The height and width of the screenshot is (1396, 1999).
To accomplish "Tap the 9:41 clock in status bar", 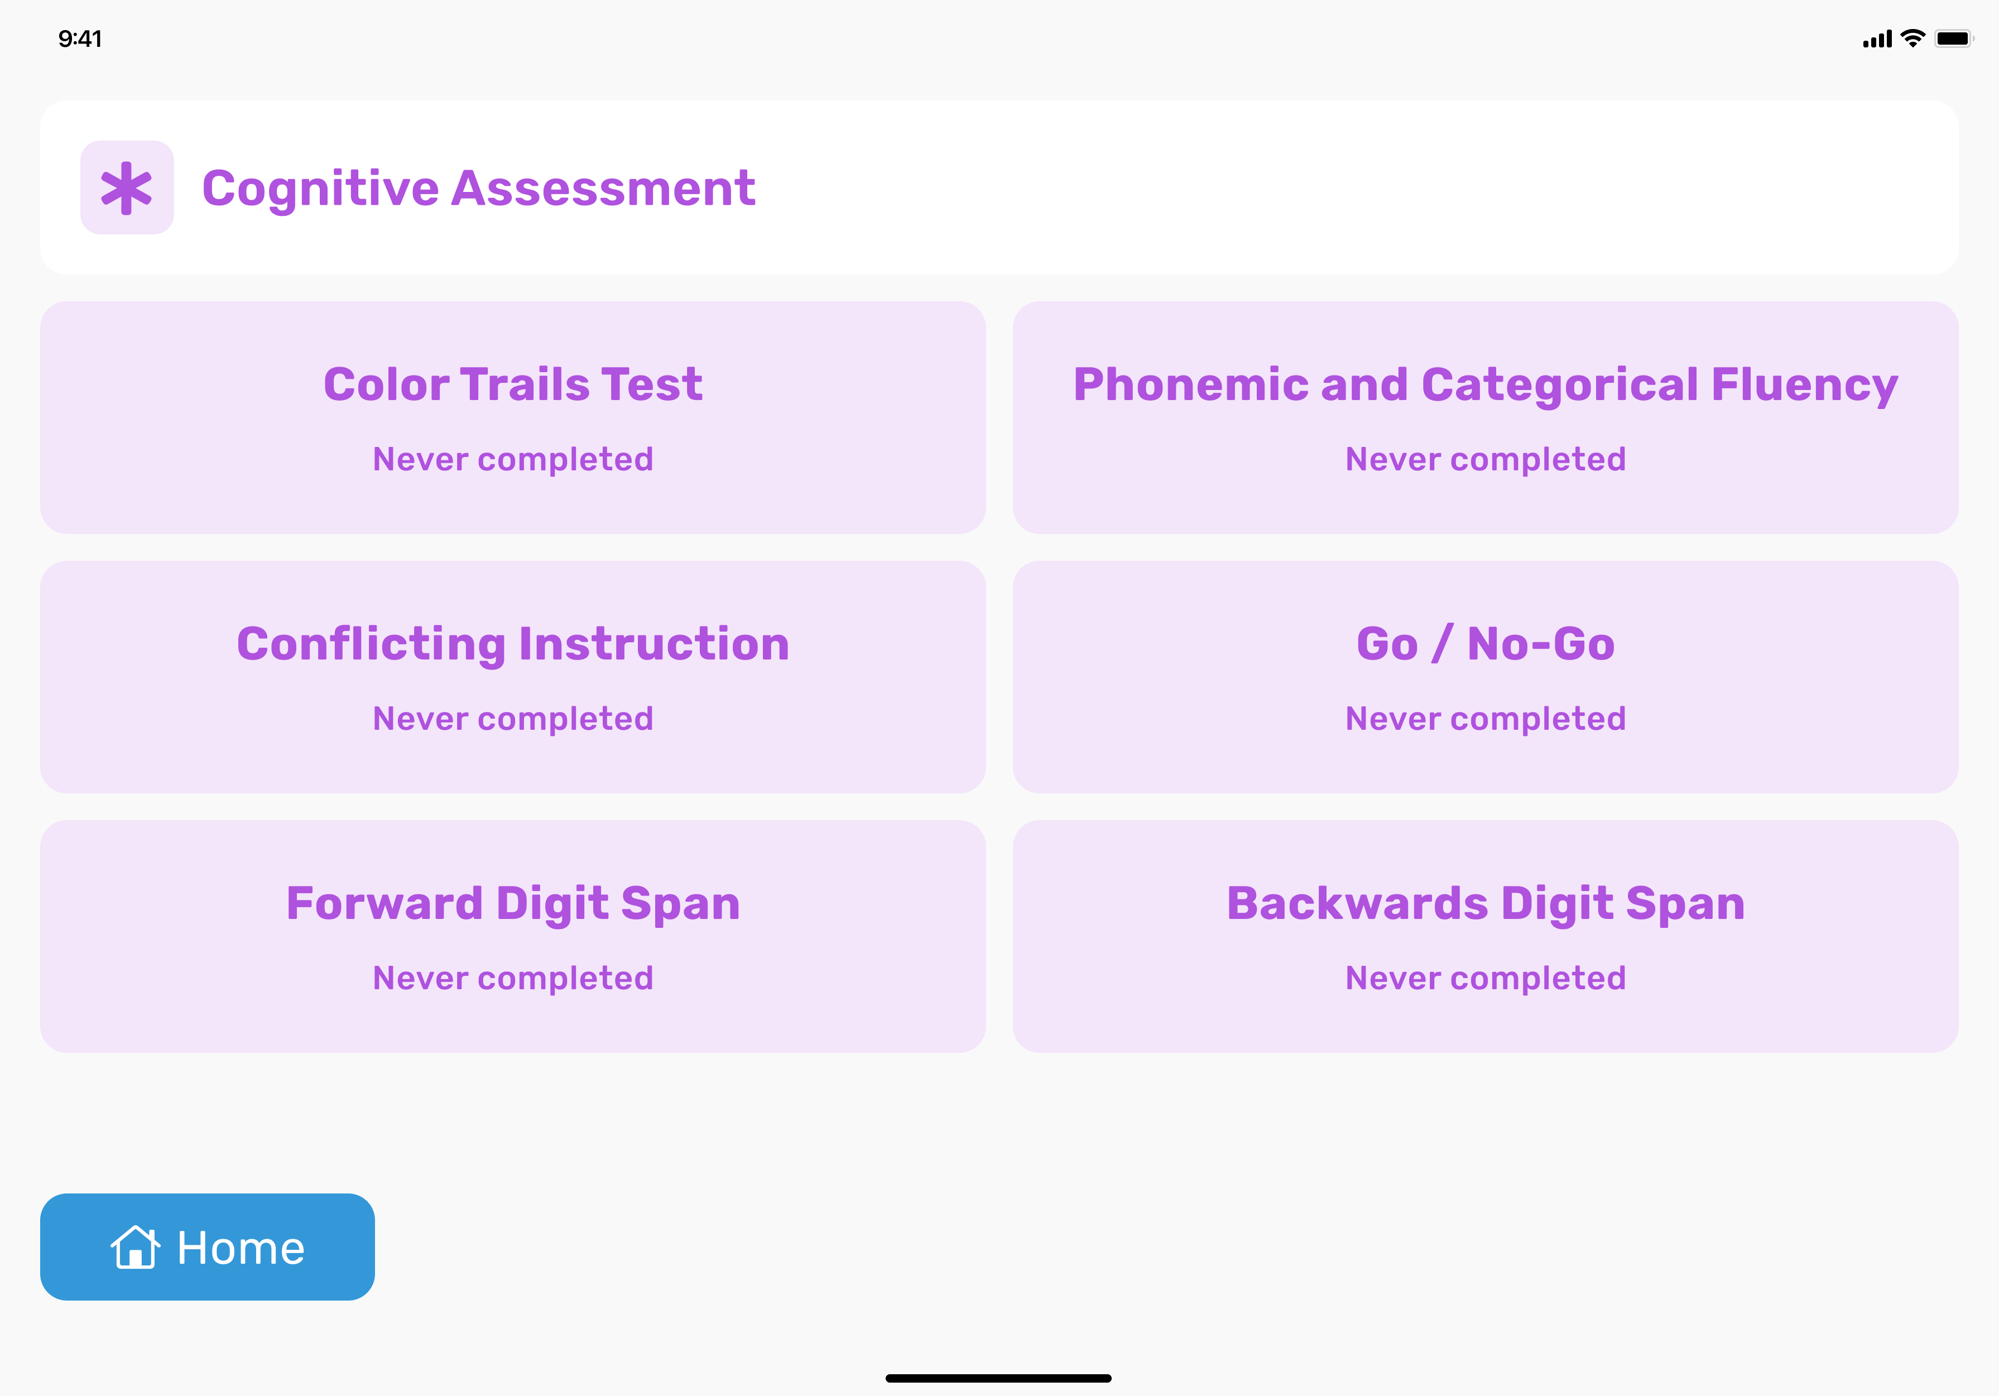I will coord(80,39).
